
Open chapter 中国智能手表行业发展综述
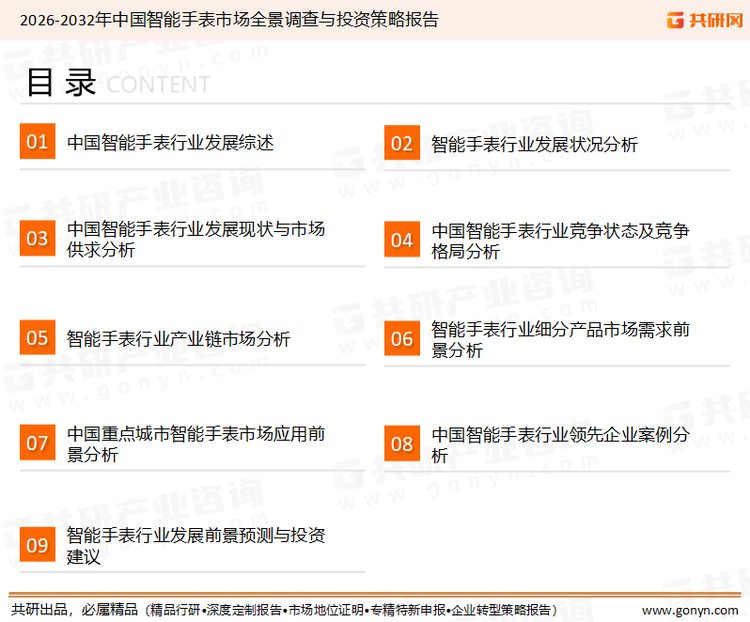click(x=170, y=143)
